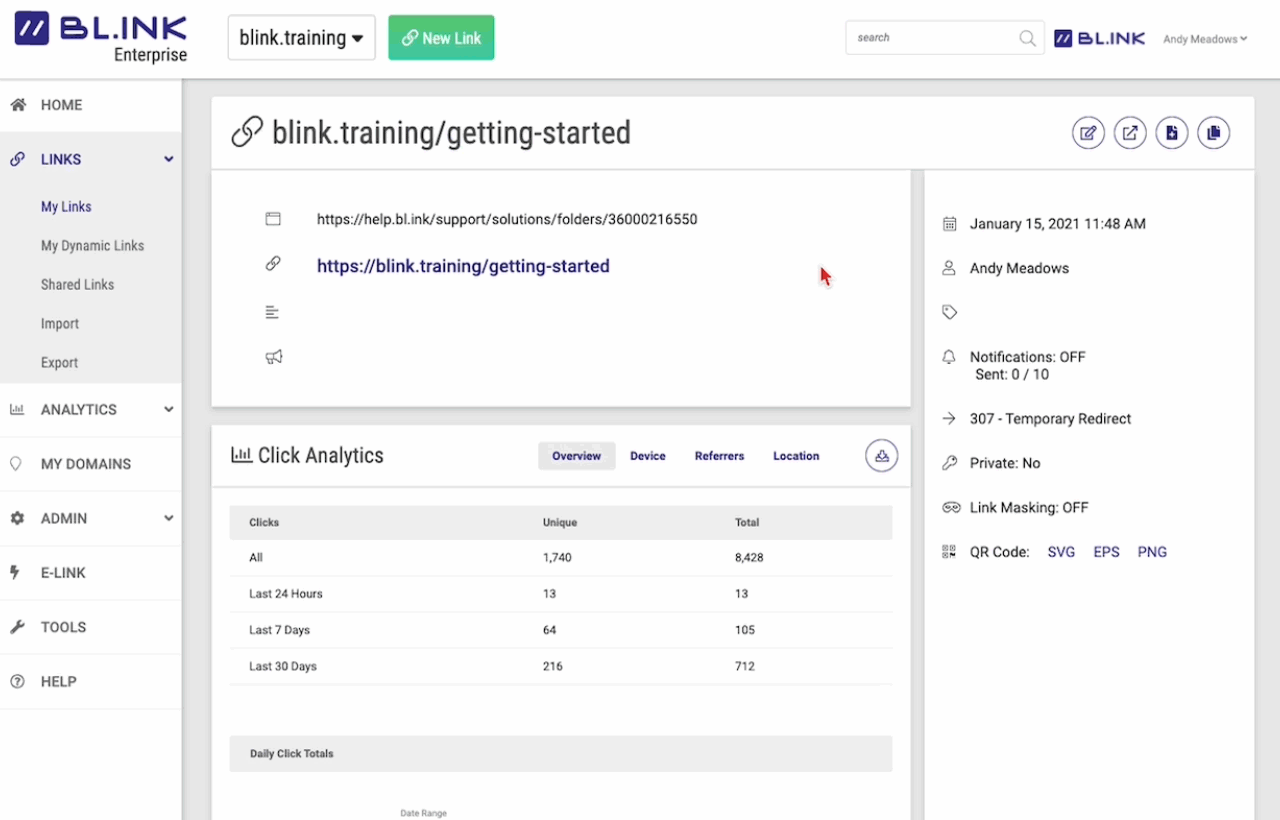Open the Andy Meadows user menu

click(1205, 39)
